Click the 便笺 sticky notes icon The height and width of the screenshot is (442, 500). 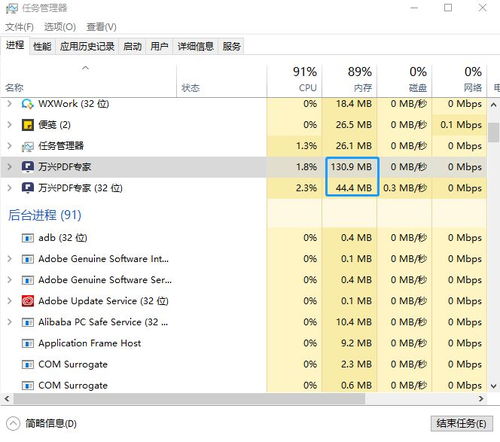[x=27, y=125]
